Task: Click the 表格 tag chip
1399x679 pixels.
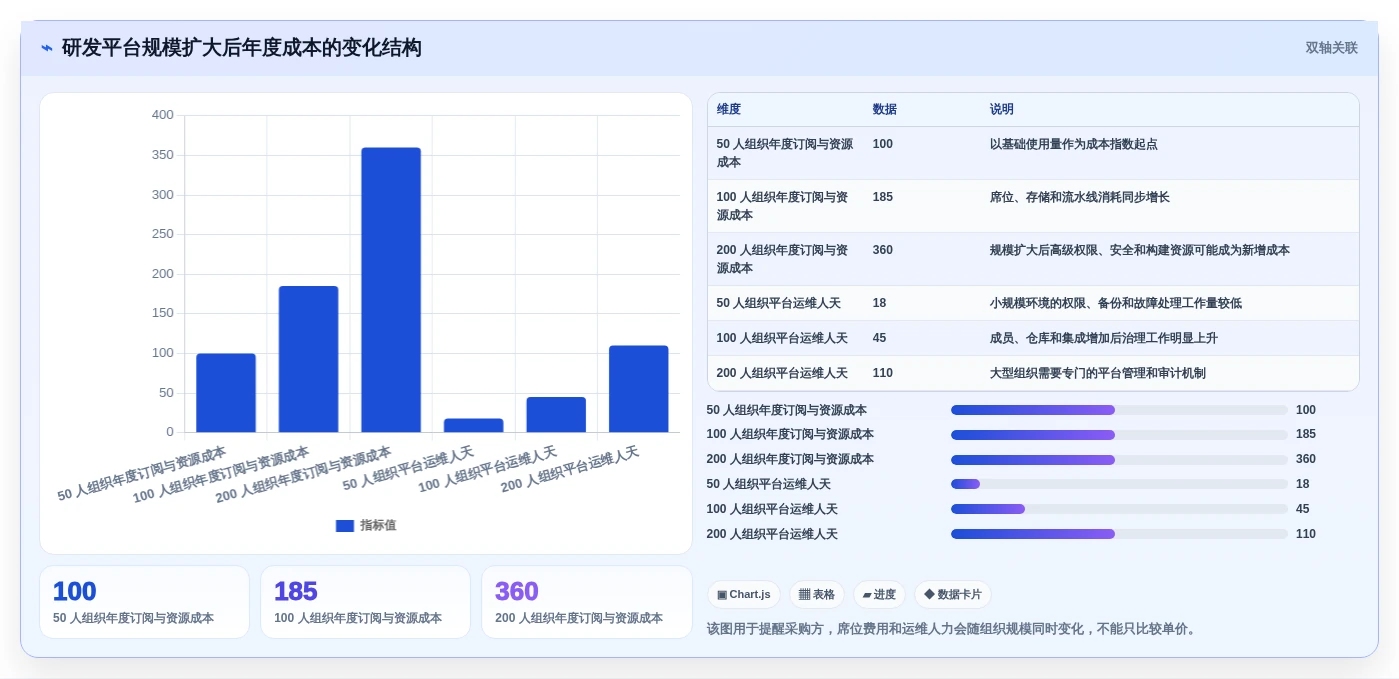Action: pos(817,595)
